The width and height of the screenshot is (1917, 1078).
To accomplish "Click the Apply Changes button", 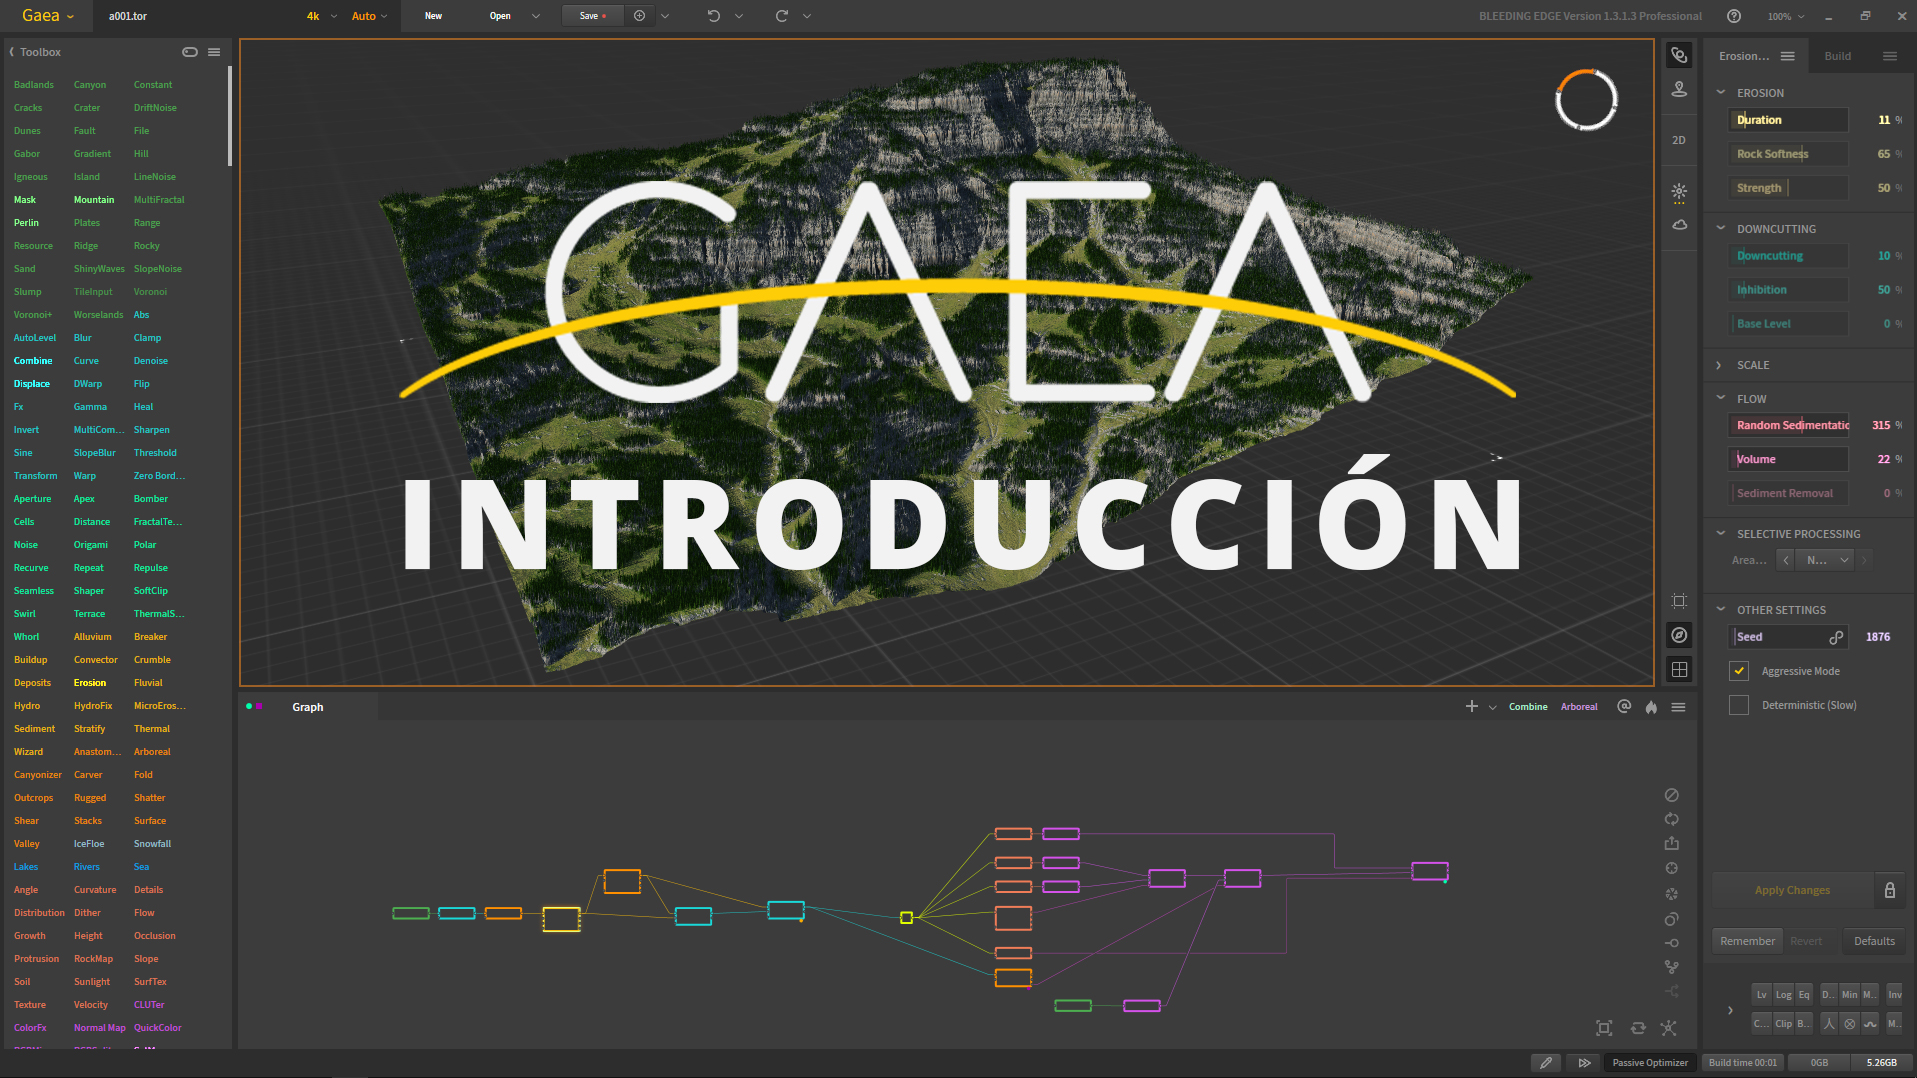I will (x=1792, y=889).
